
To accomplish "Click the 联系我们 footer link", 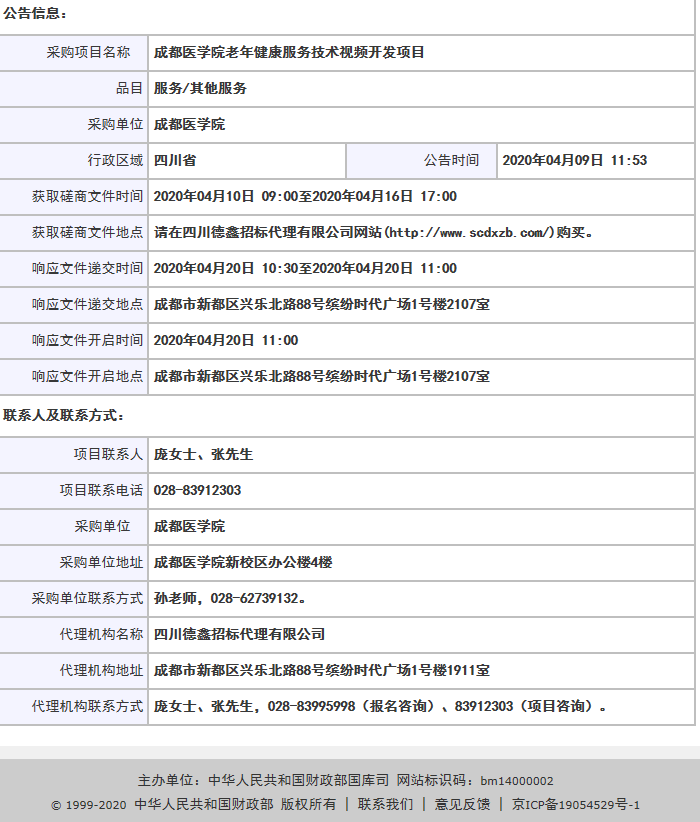I will point(385,804).
